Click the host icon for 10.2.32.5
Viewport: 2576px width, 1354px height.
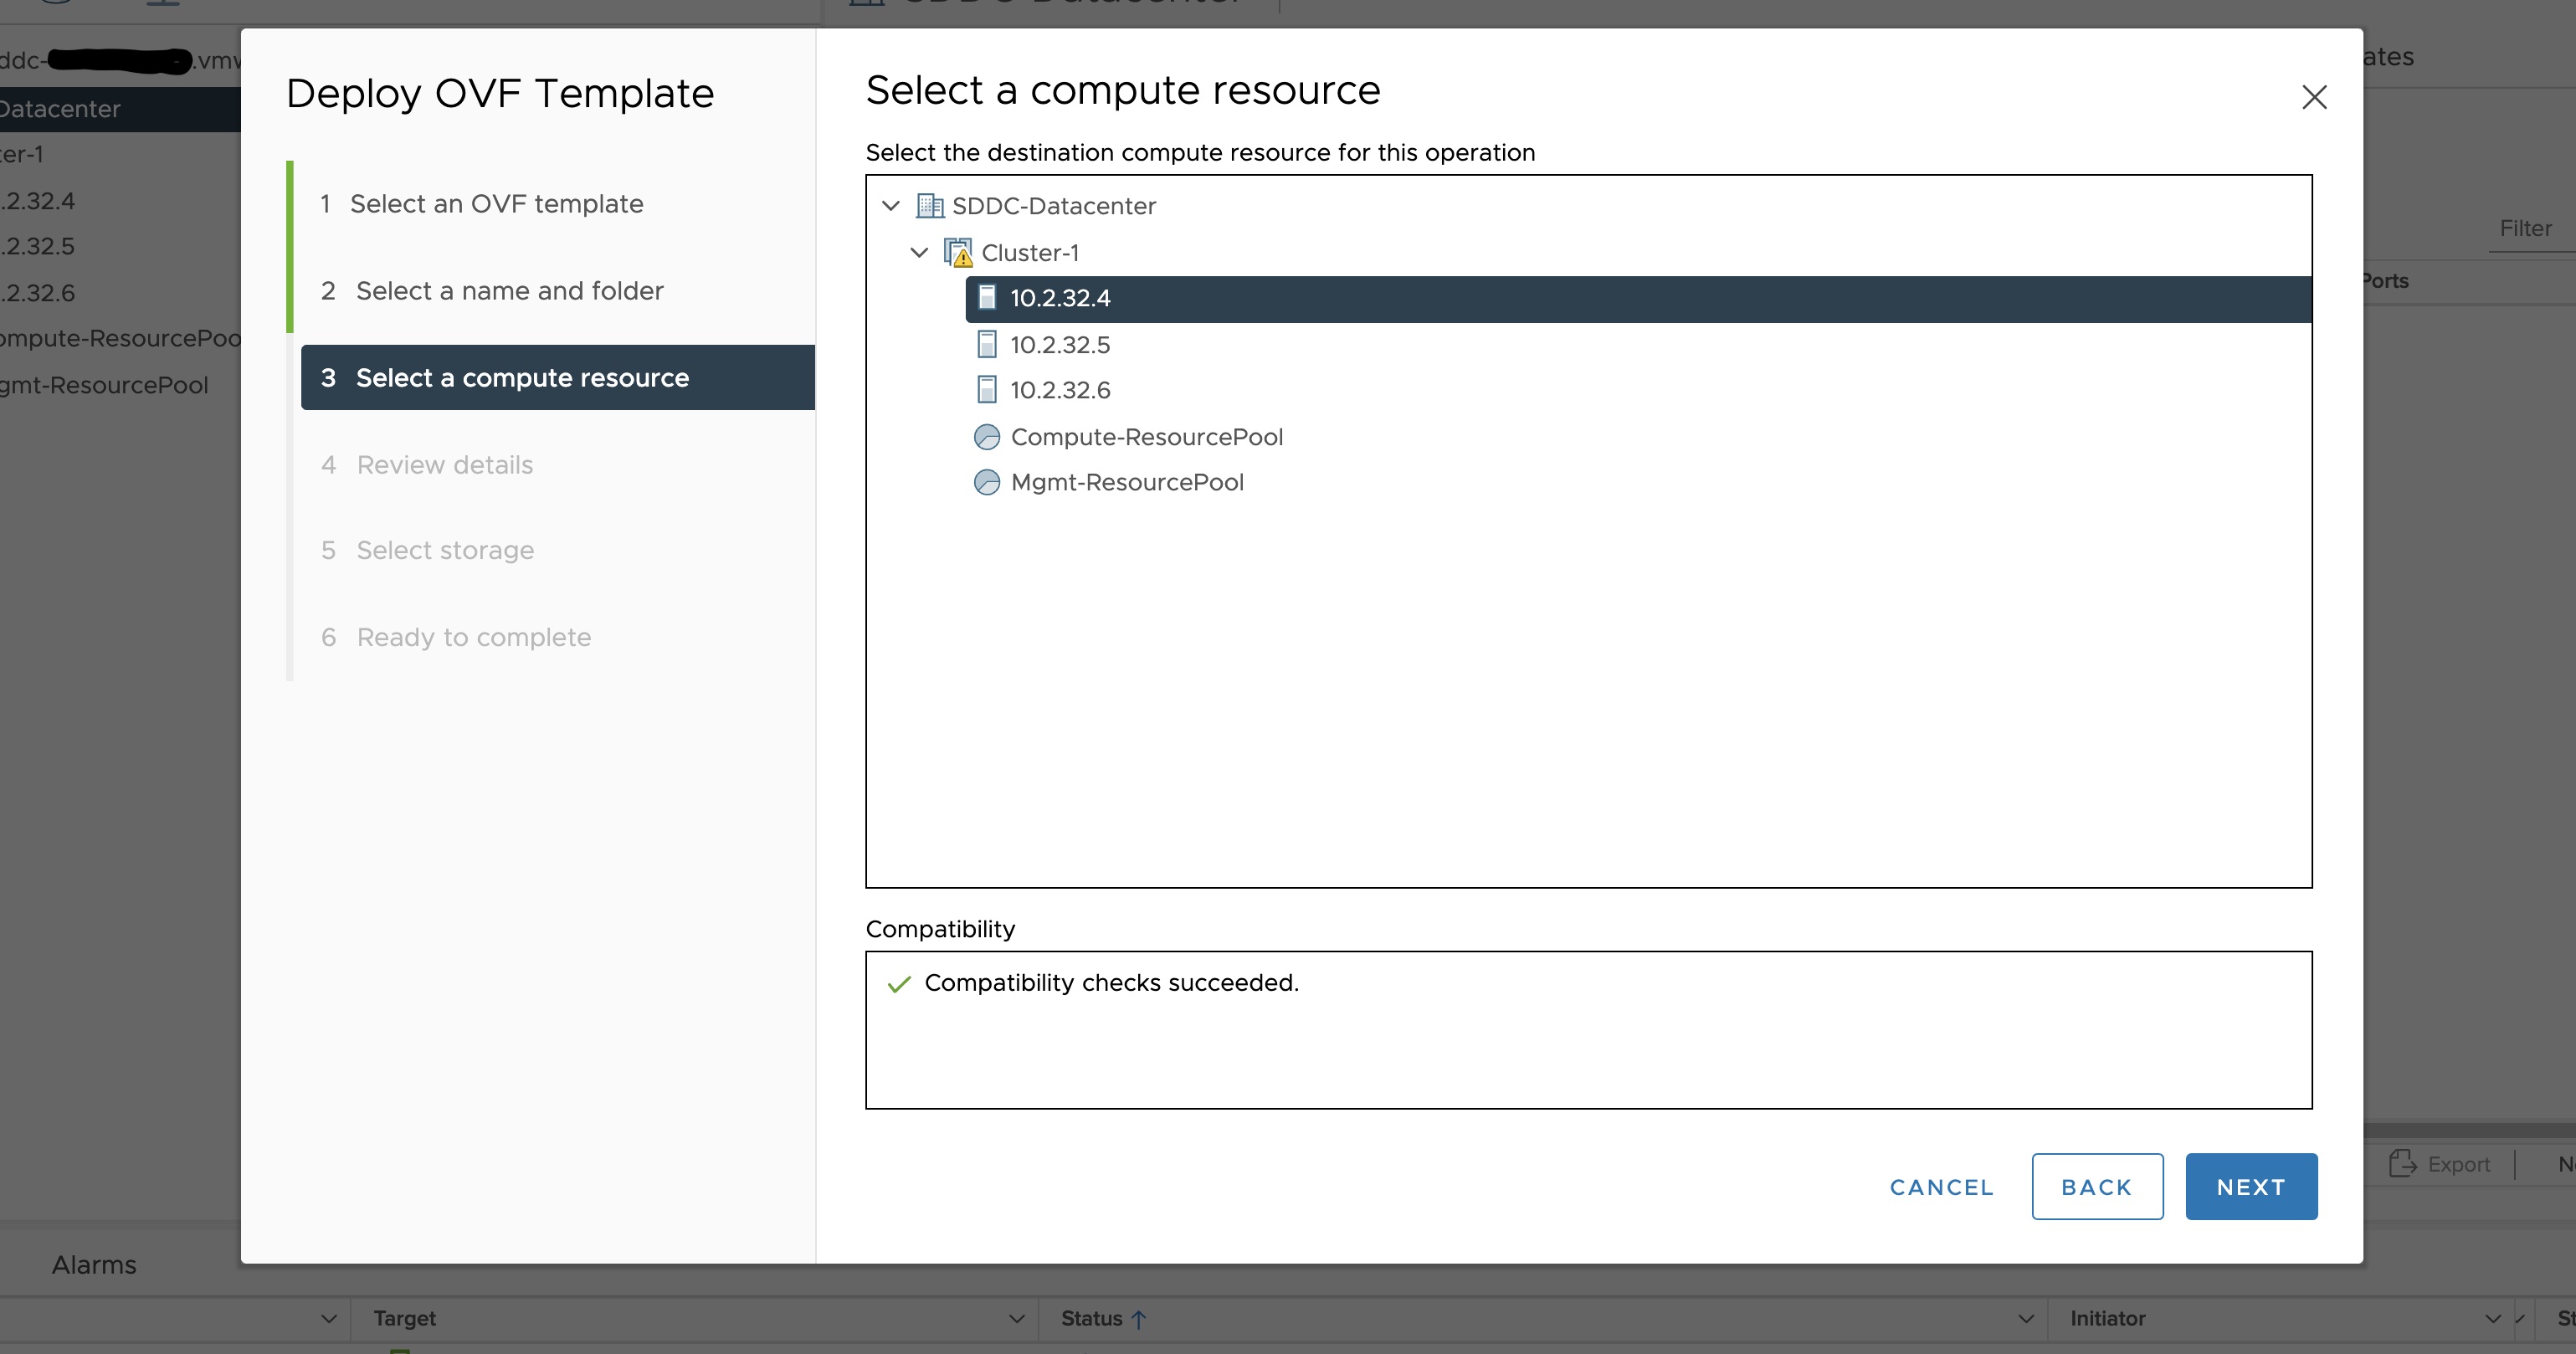pos(986,345)
